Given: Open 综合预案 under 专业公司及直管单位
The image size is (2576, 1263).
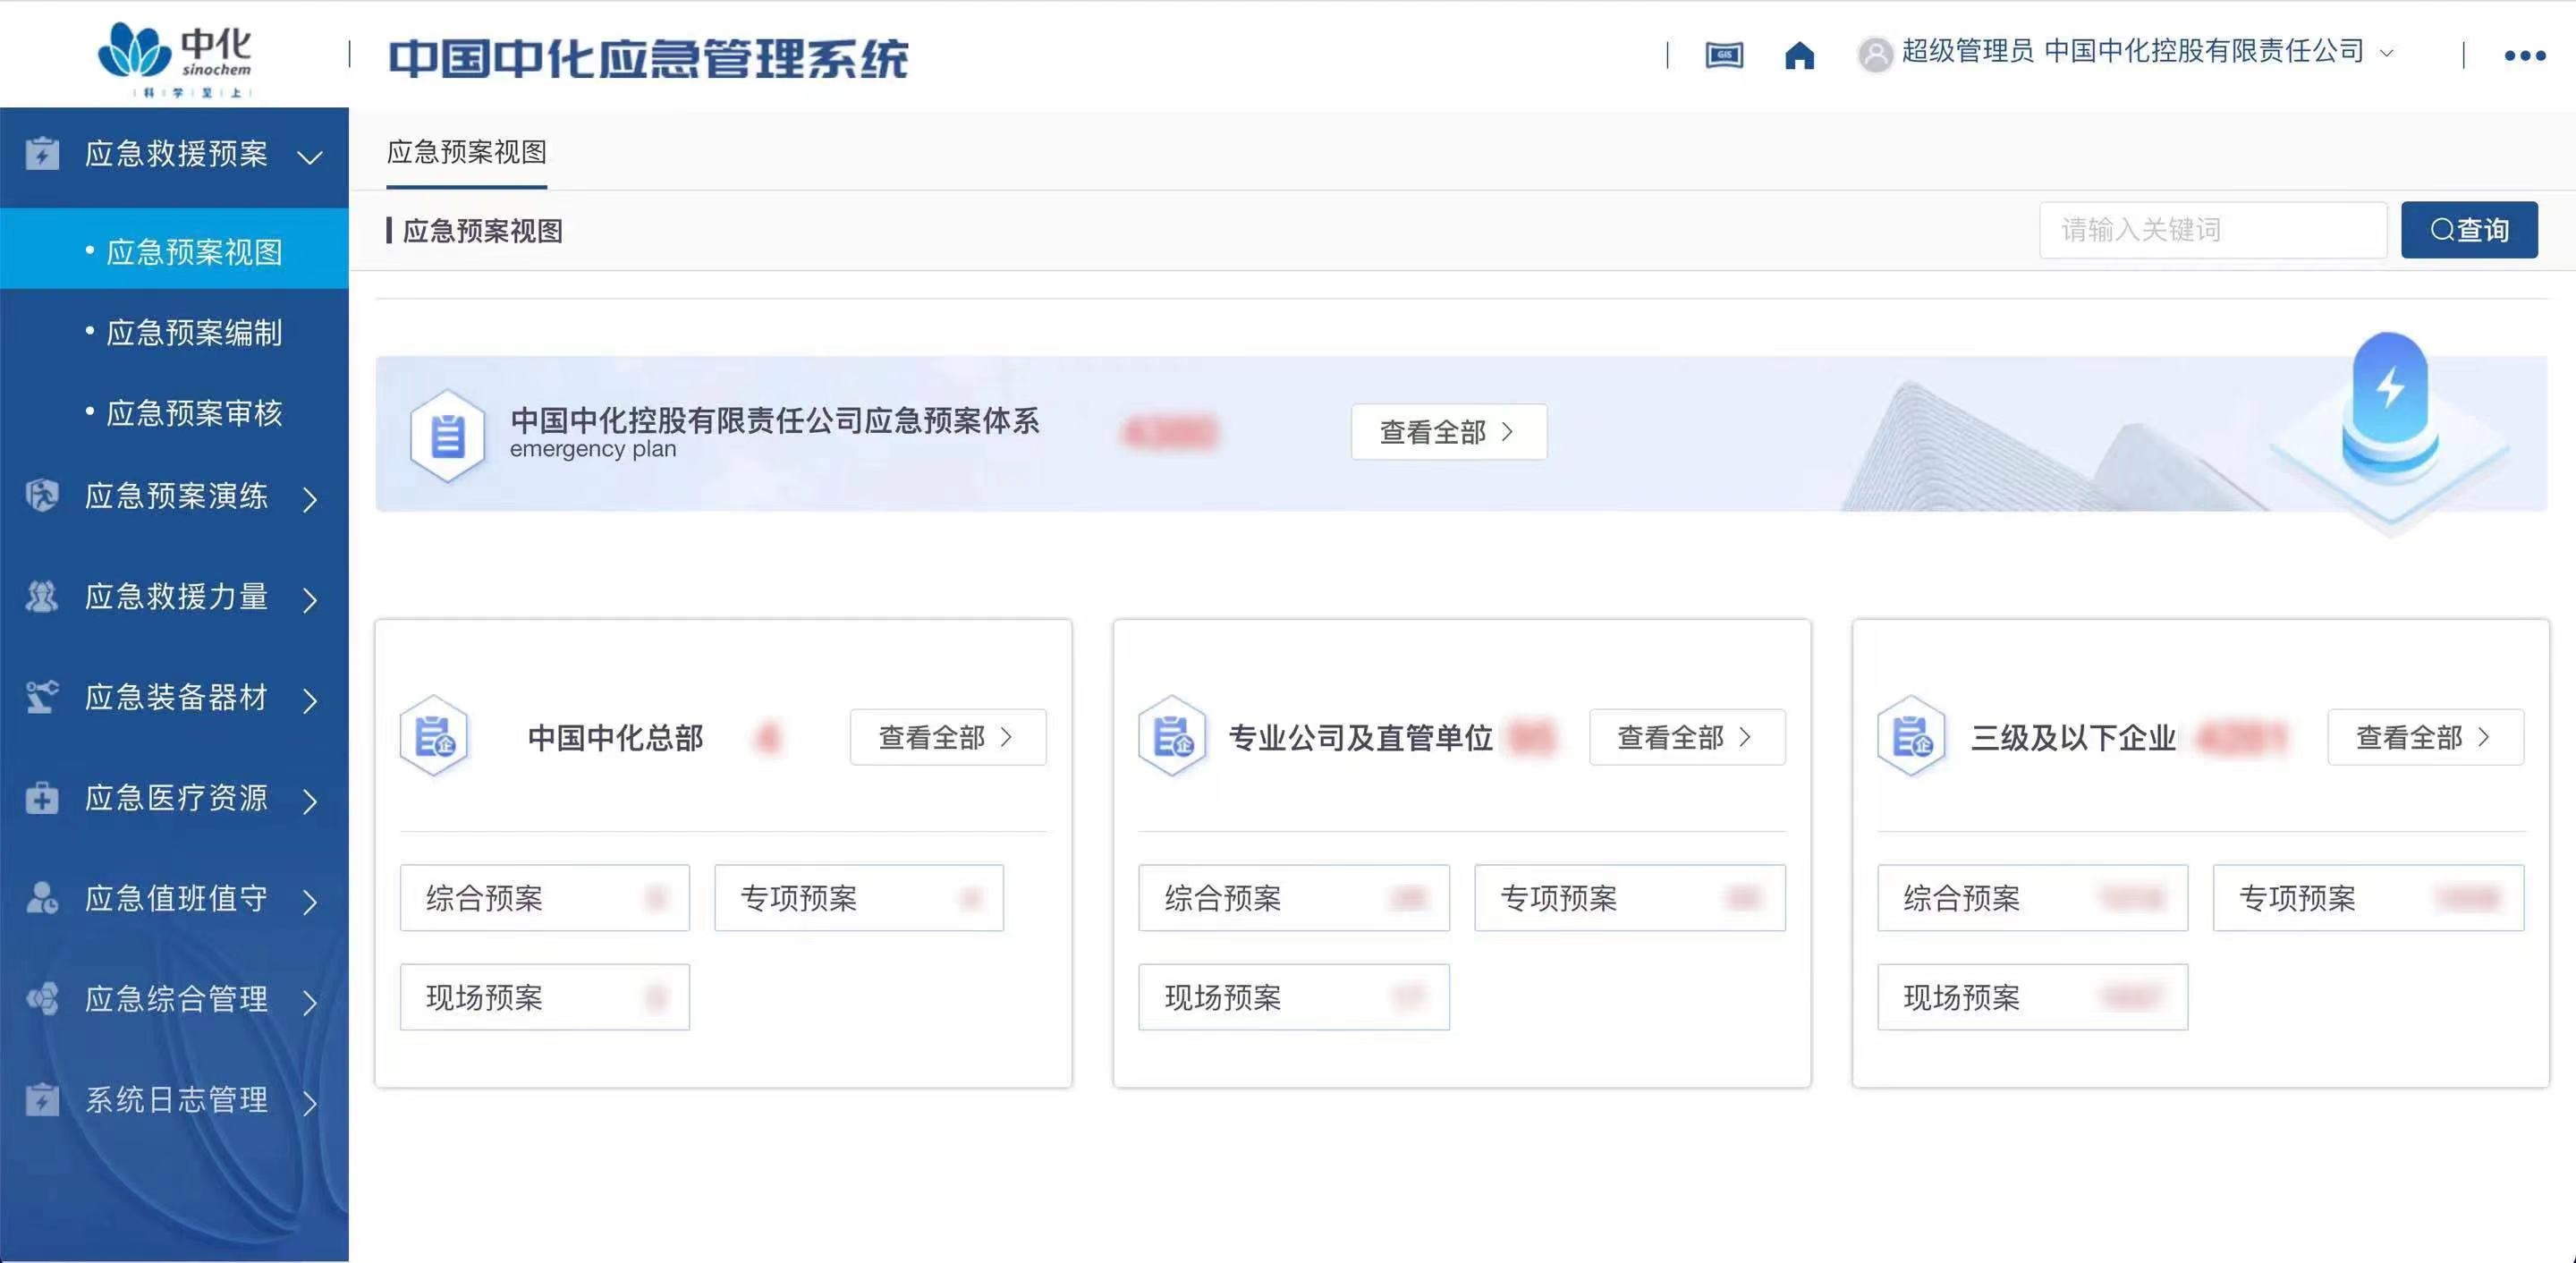Looking at the screenshot, I should pyautogui.click(x=1294, y=898).
